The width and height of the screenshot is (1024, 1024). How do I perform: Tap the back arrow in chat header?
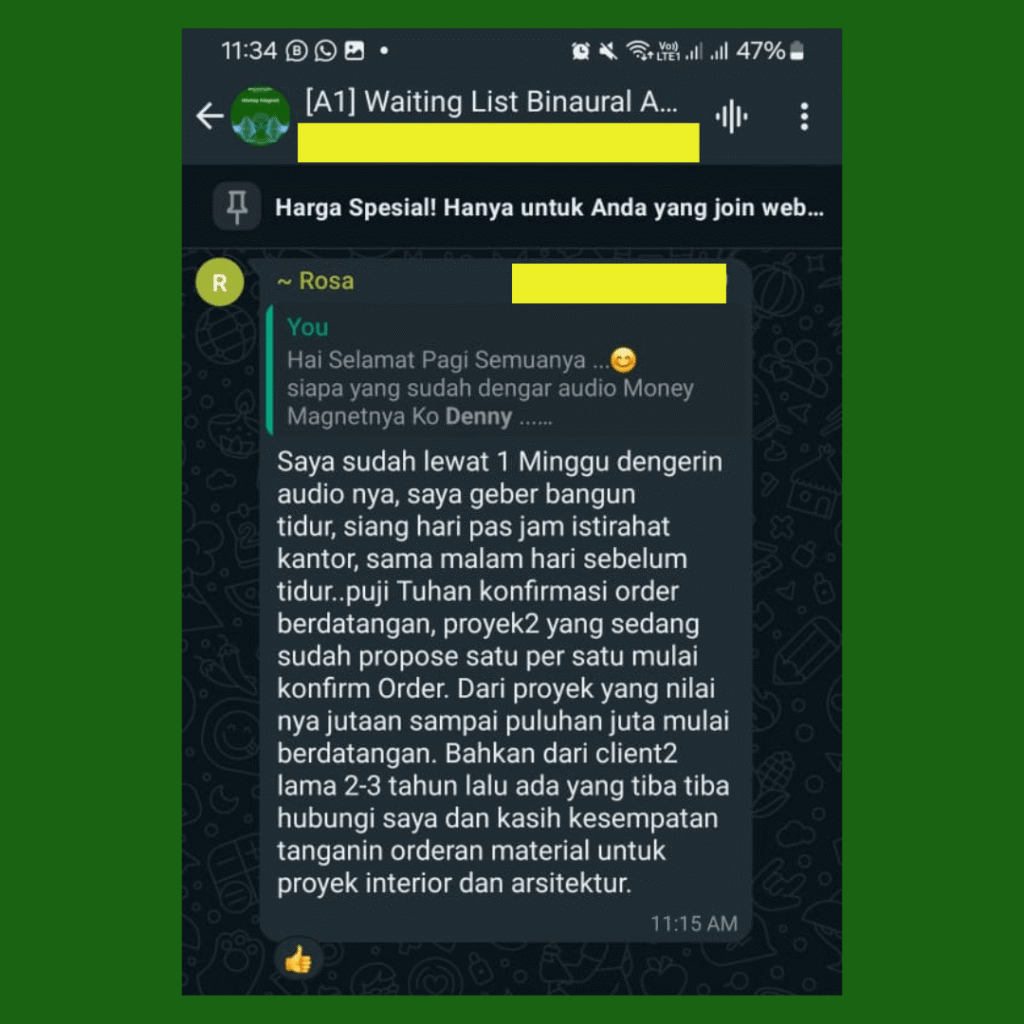210,116
